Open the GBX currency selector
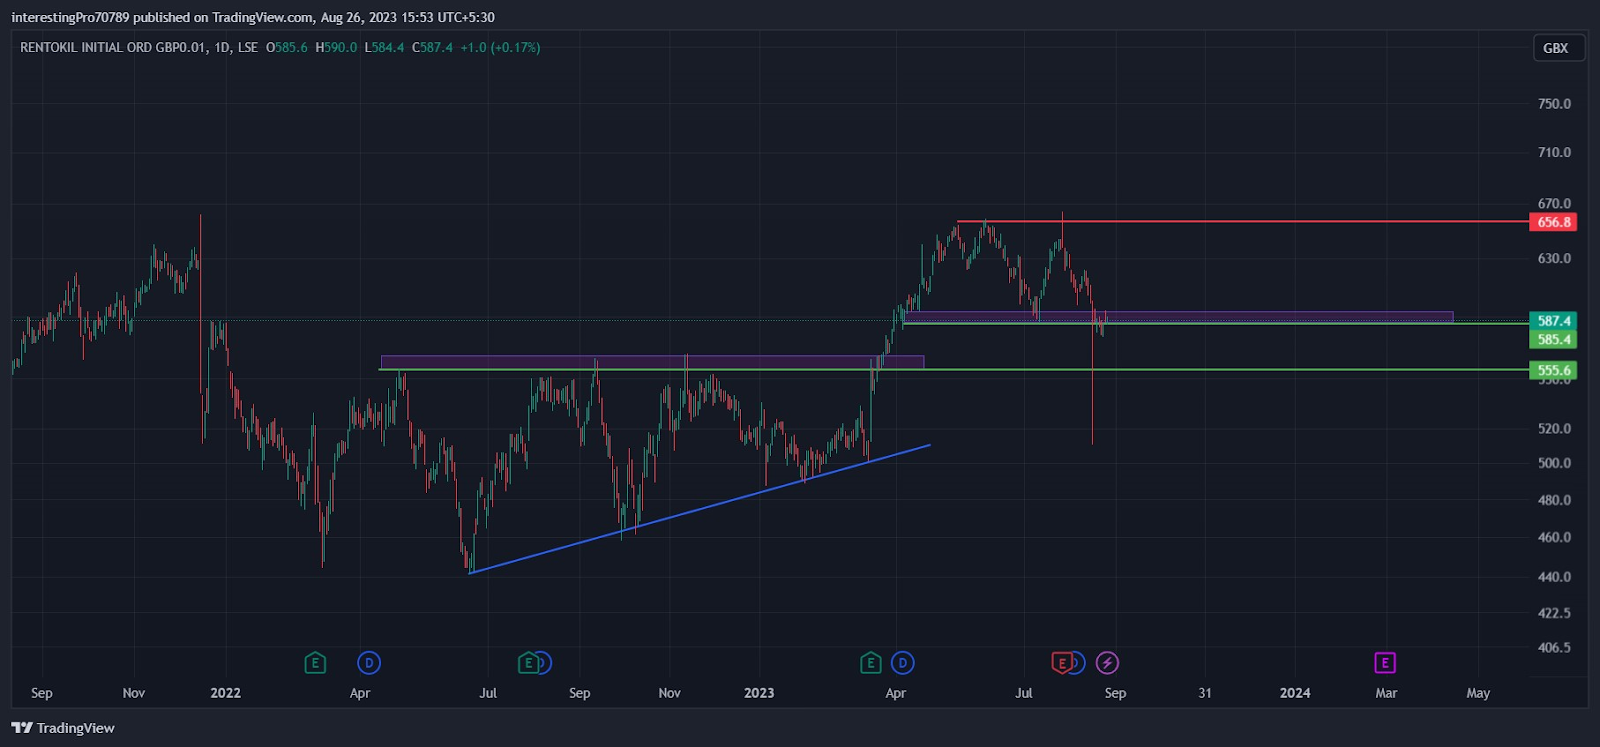Screen dimensions: 1600x747 click(x=1559, y=48)
